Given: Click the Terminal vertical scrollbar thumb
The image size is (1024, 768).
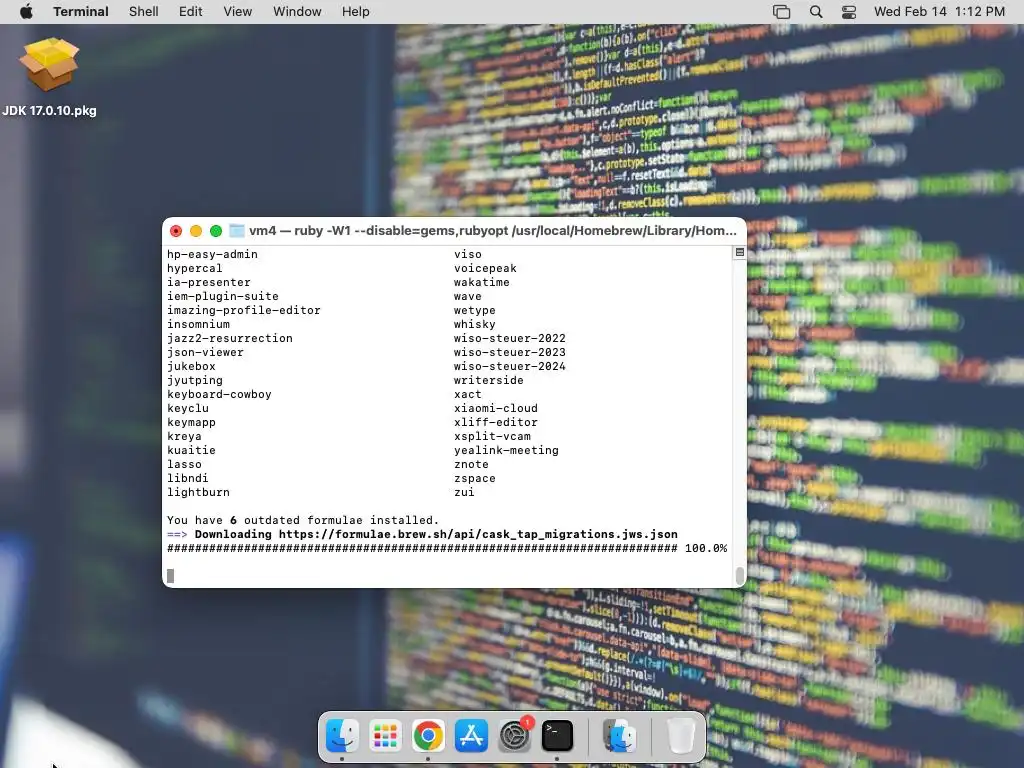Looking at the screenshot, I should tap(740, 575).
